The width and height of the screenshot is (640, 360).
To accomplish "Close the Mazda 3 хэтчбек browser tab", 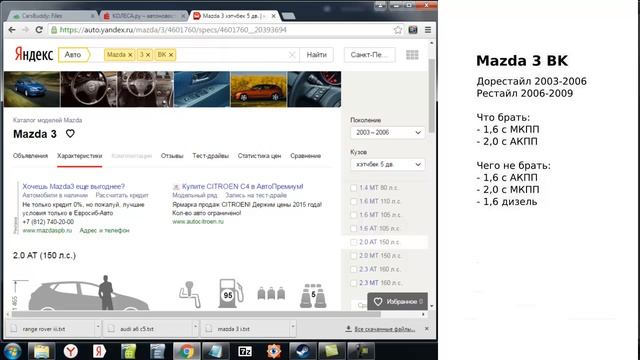I will (273, 16).
